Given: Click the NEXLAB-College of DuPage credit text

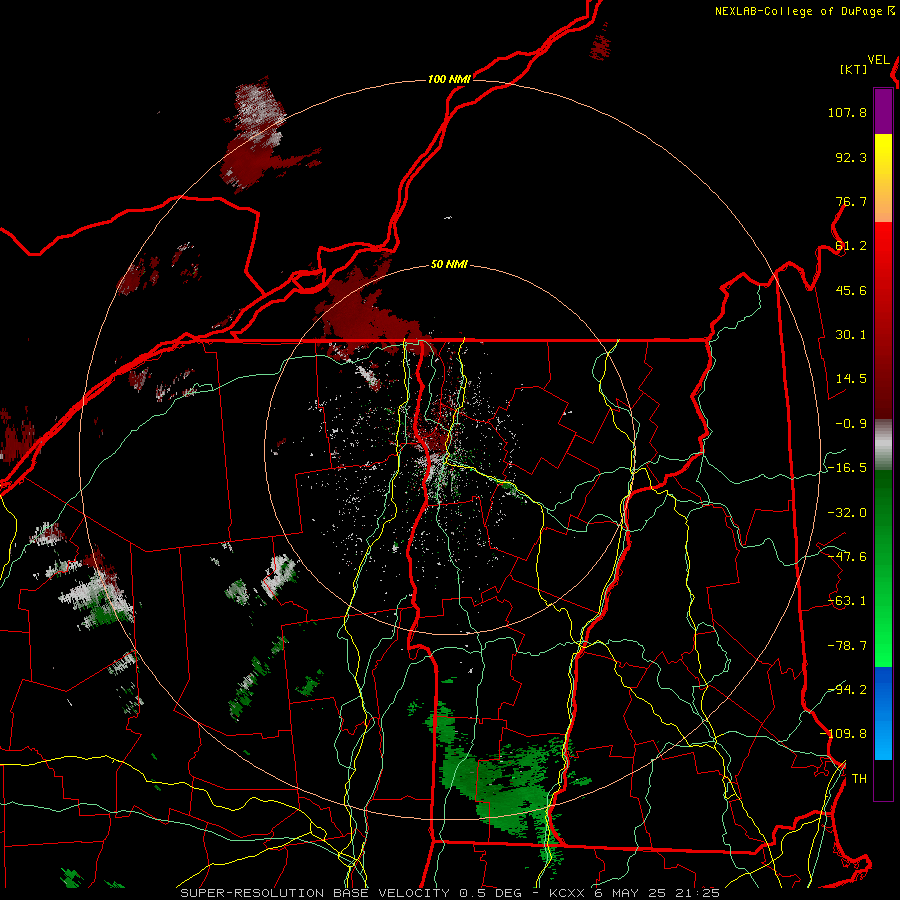Looking at the screenshot, I should click(804, 11).
